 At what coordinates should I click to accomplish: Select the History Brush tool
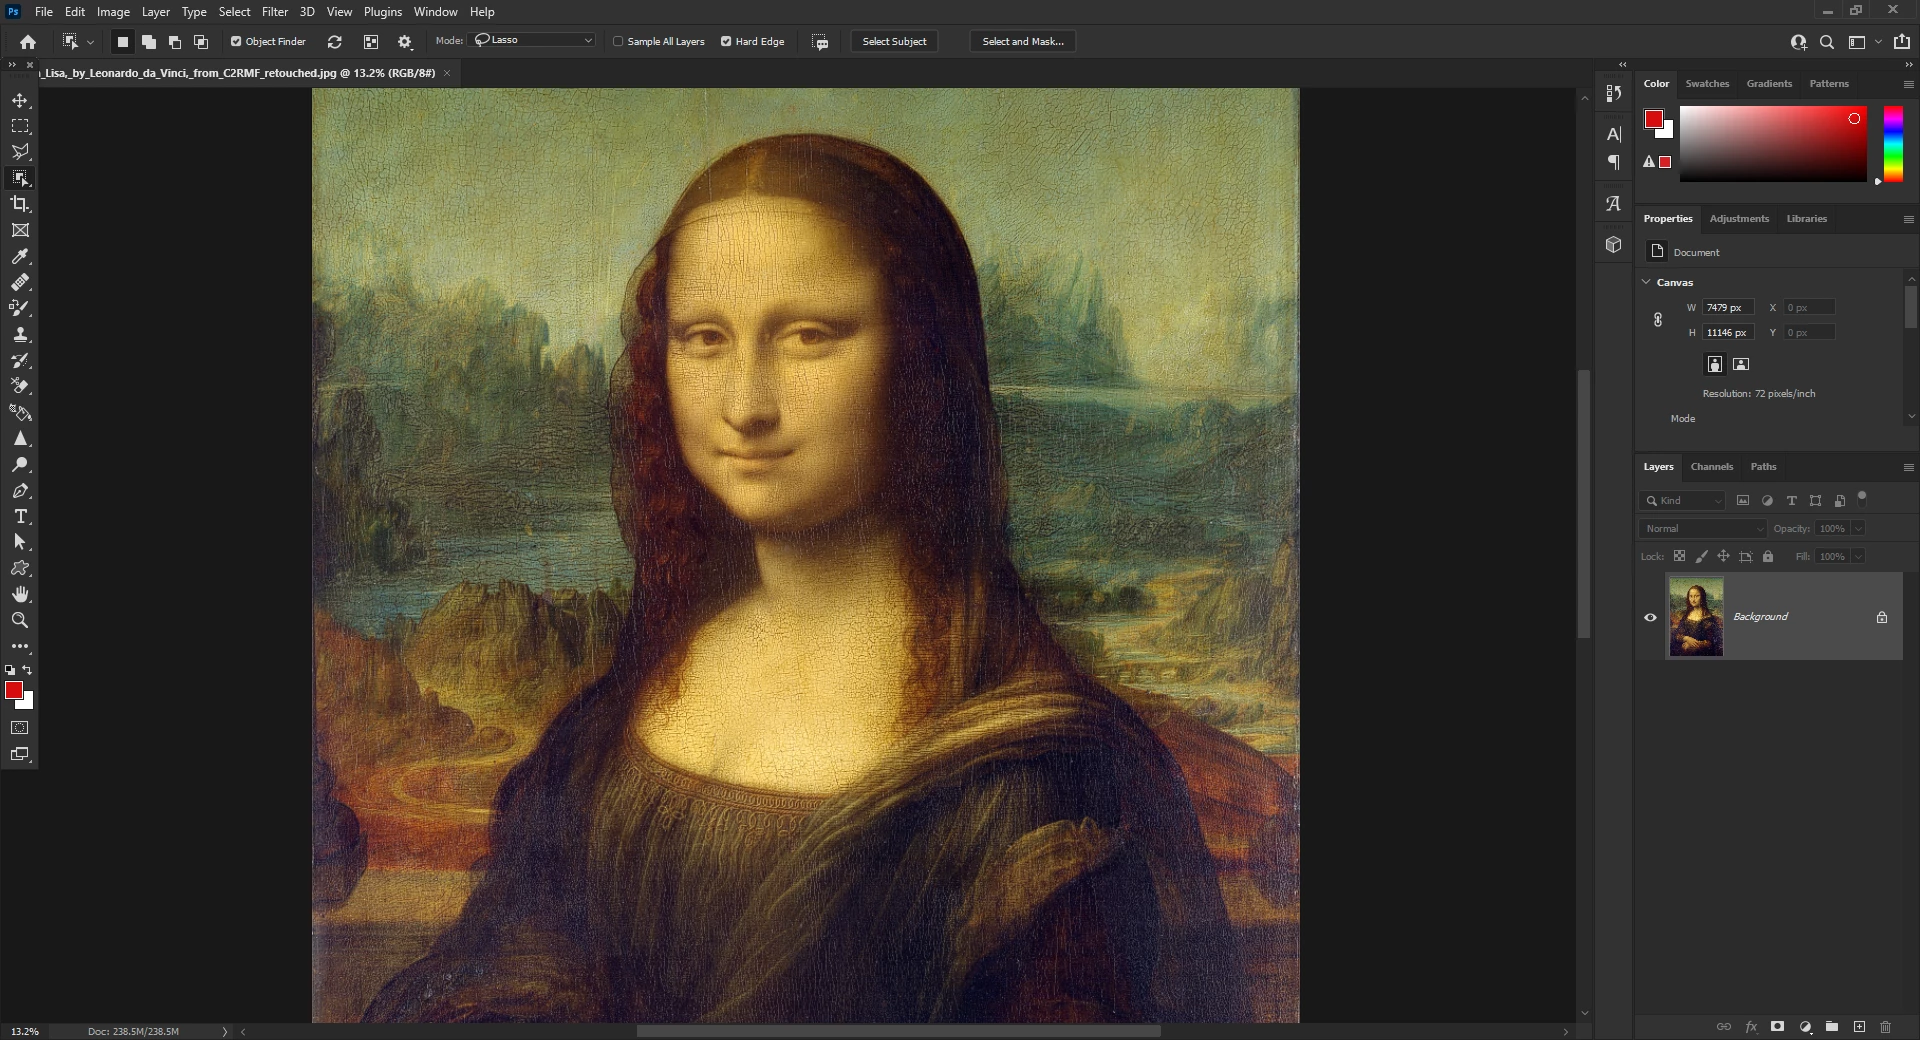[x=20, y=360]
